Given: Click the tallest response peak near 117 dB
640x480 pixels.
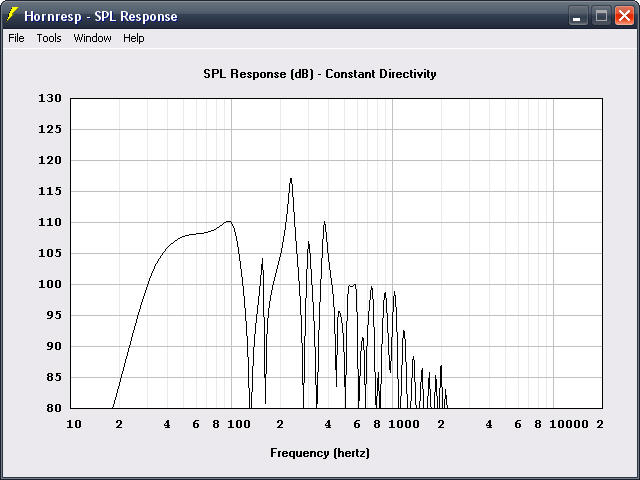Looking at the screenshot, I should coord(291,179).
